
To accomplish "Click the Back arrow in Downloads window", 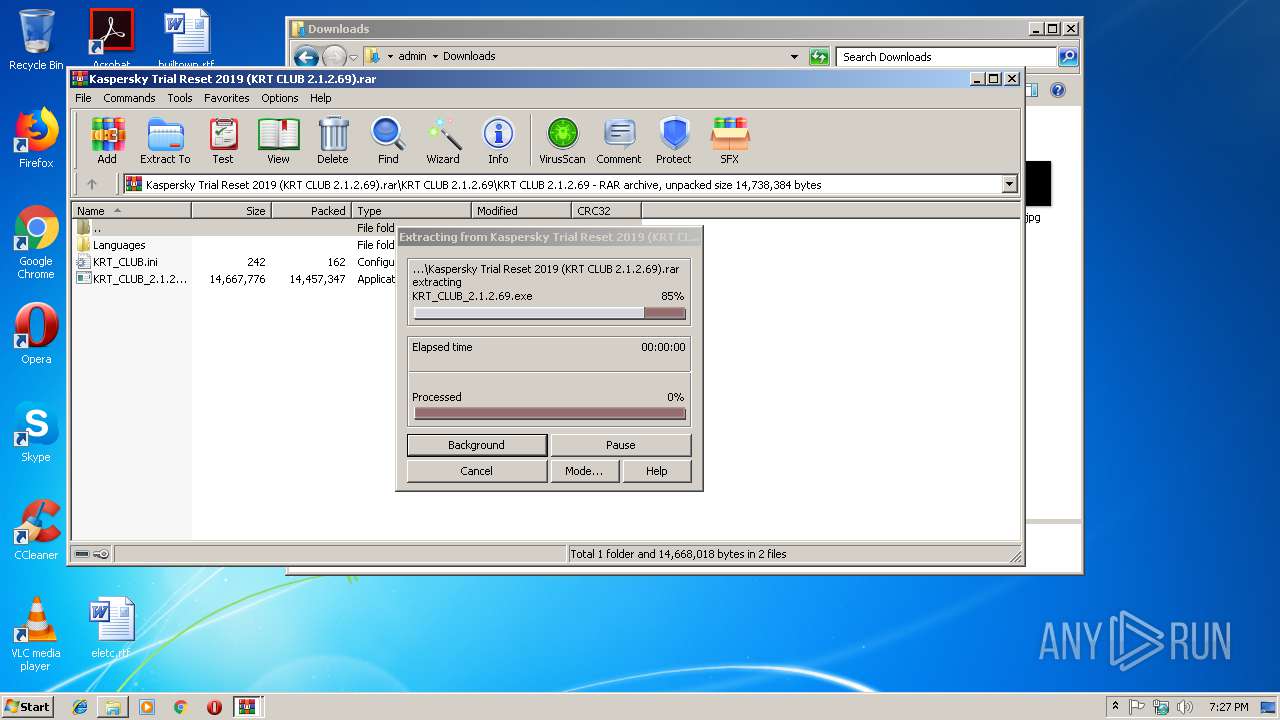I will [306, 57].
